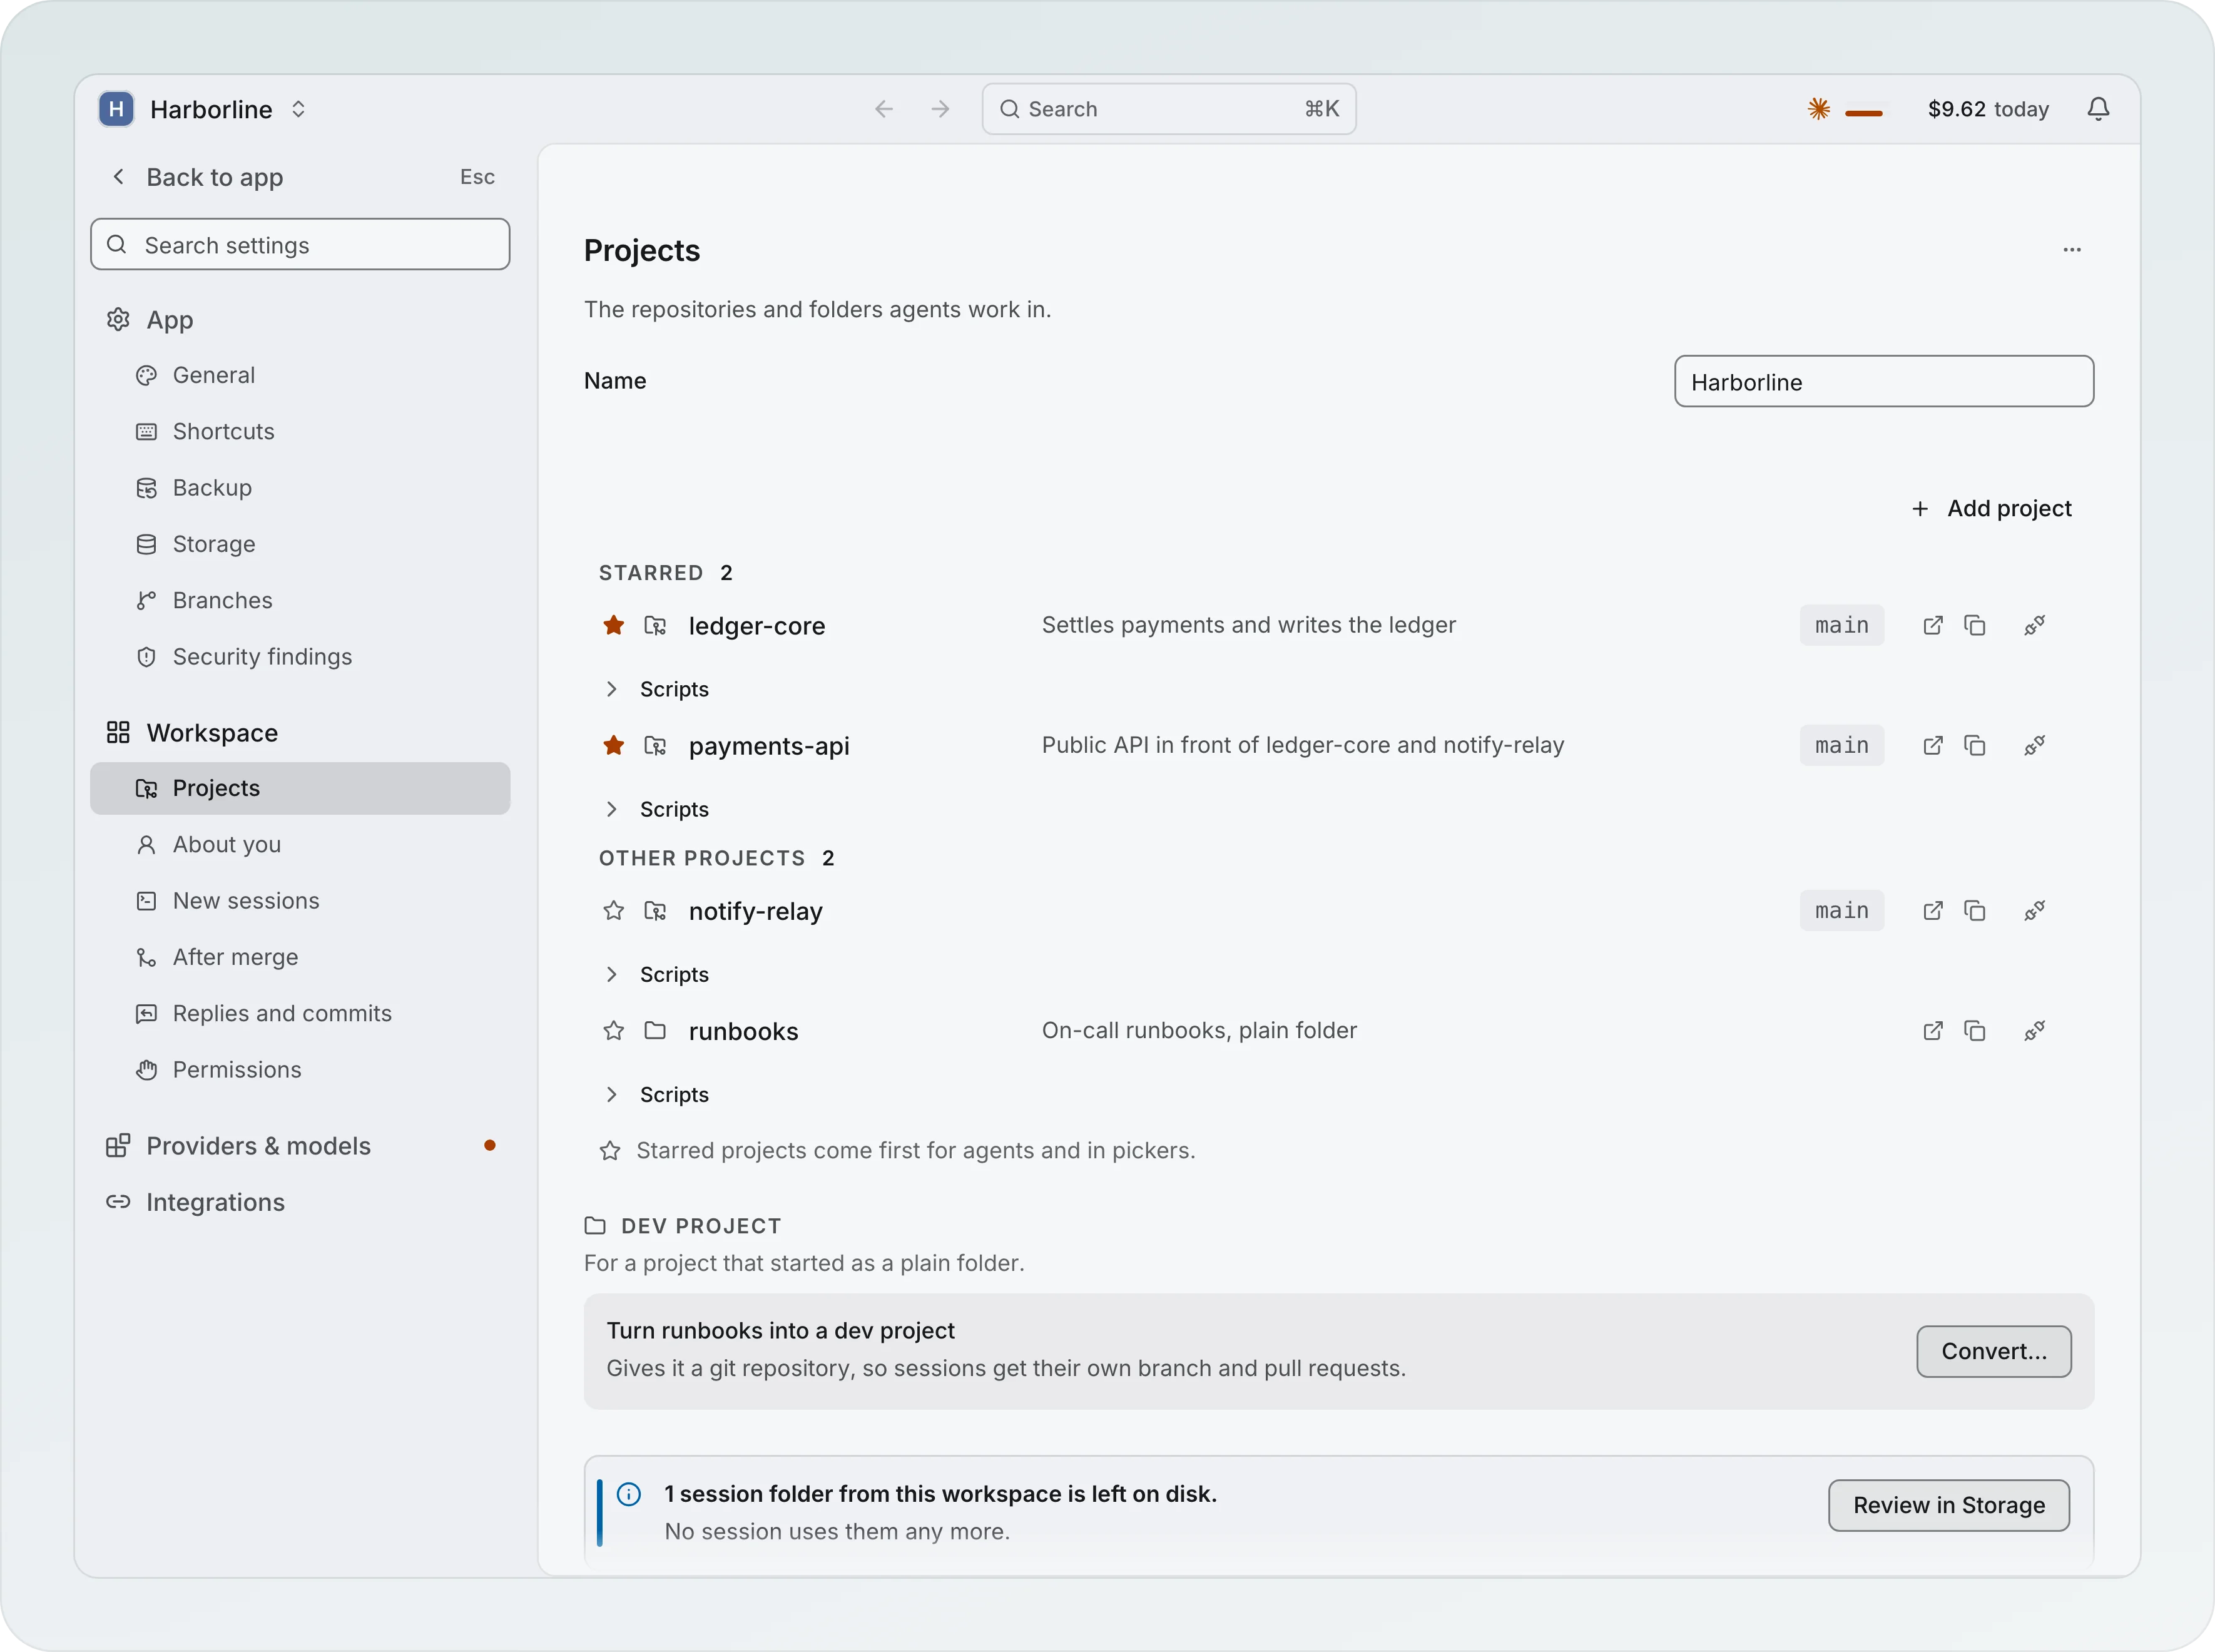Unstar the payments-api project
2215x1652 pixels.
point(613,746)
